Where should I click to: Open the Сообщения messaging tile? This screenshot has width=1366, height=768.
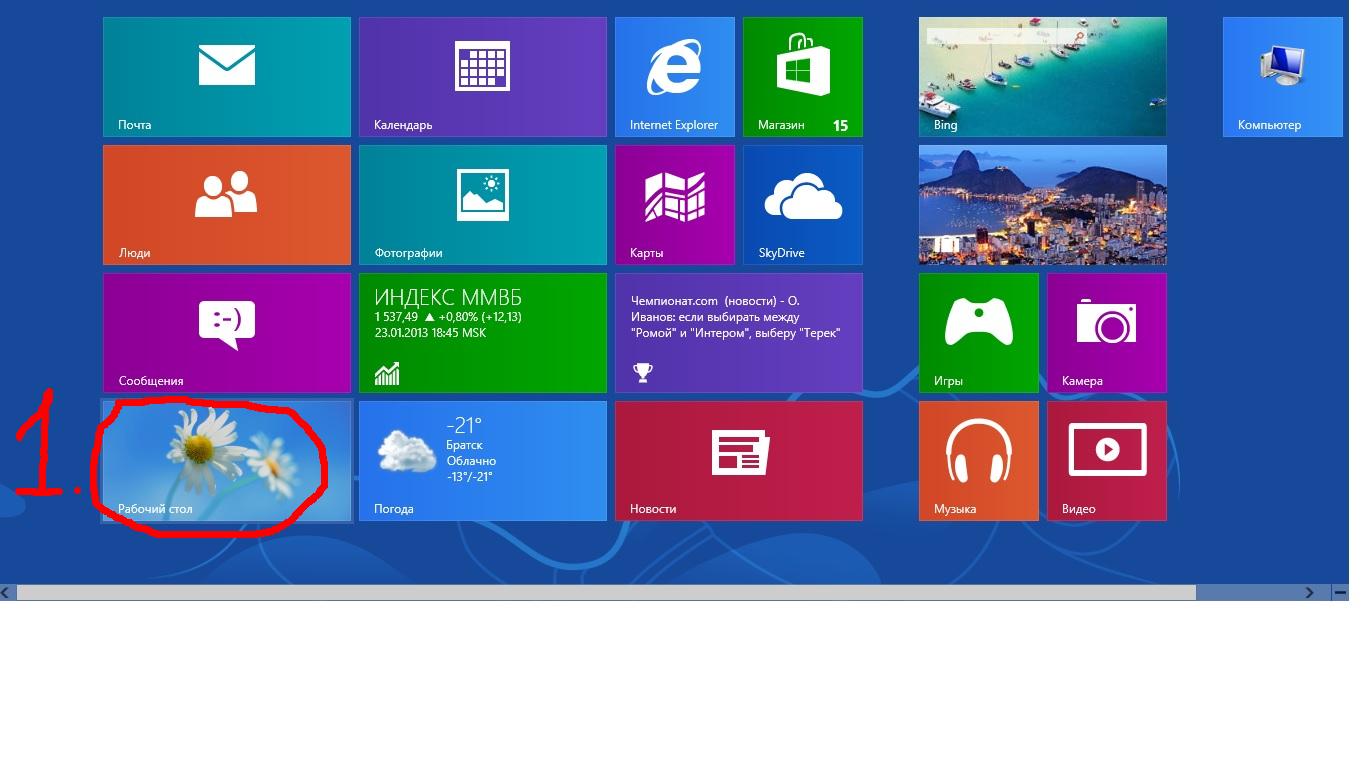(227, 333)
